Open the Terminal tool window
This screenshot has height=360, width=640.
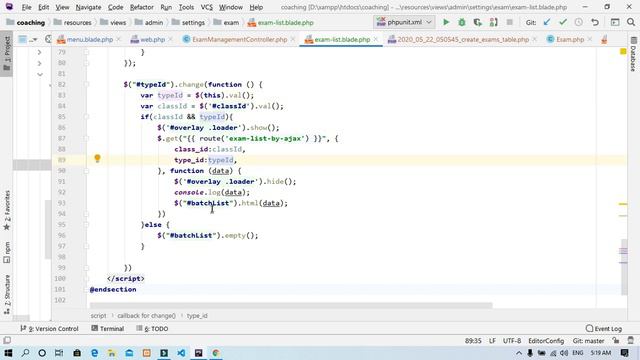point(108,329)
